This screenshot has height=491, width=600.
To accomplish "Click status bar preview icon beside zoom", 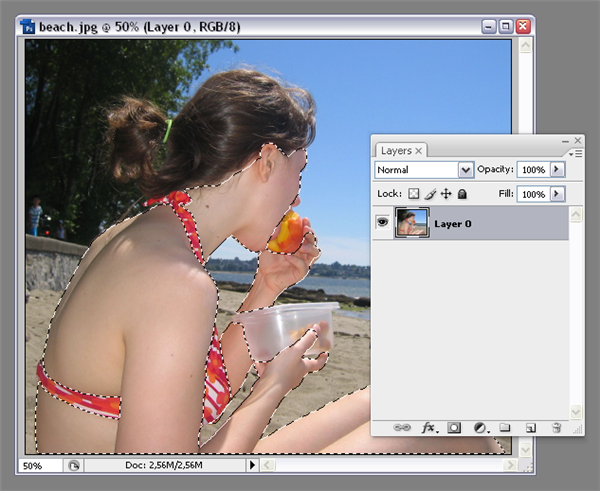I will pyautogui.click(x=74, y=466).
